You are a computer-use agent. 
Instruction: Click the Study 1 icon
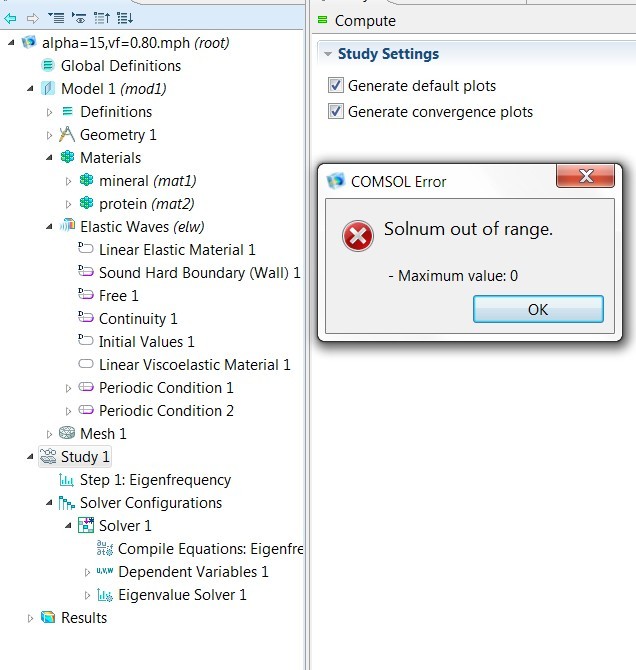pyautogui.click(x=48, y=456)
